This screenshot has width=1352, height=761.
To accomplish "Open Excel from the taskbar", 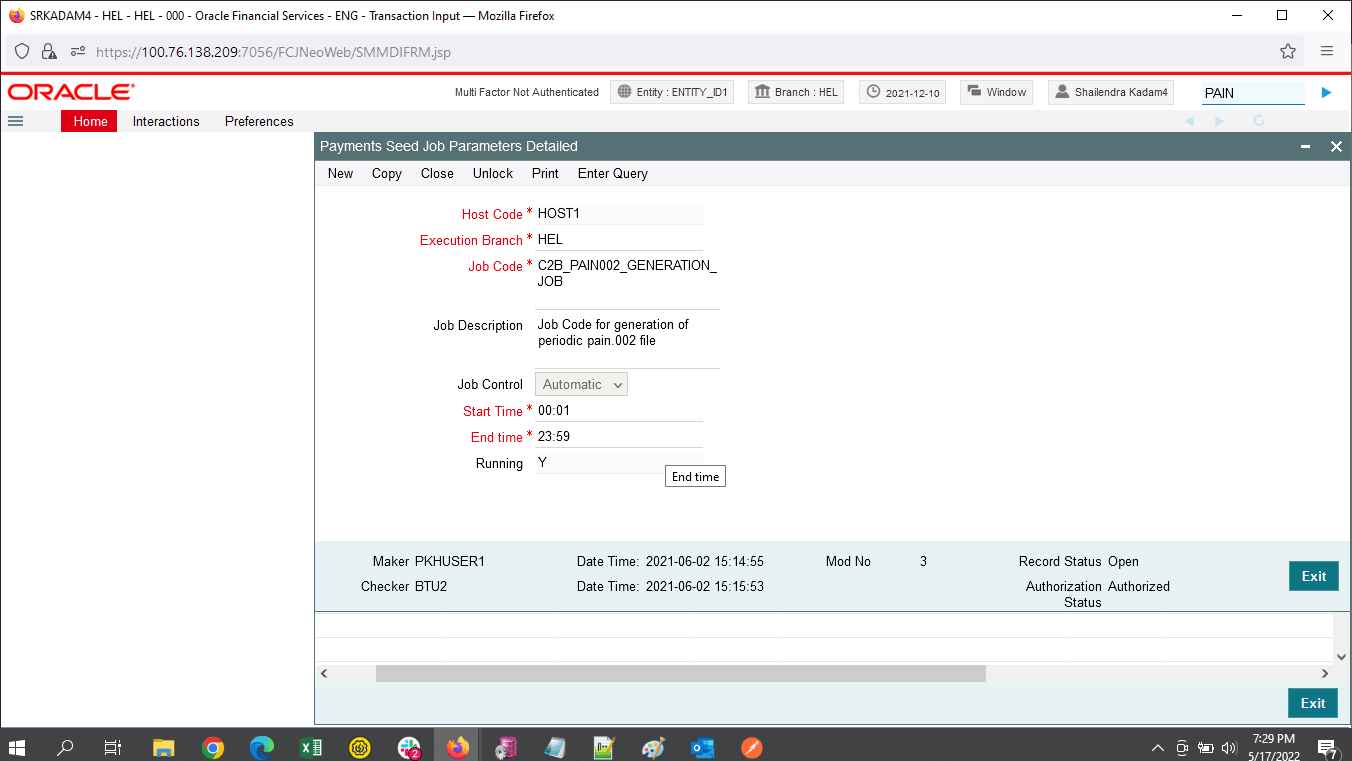I will point(311,747).
